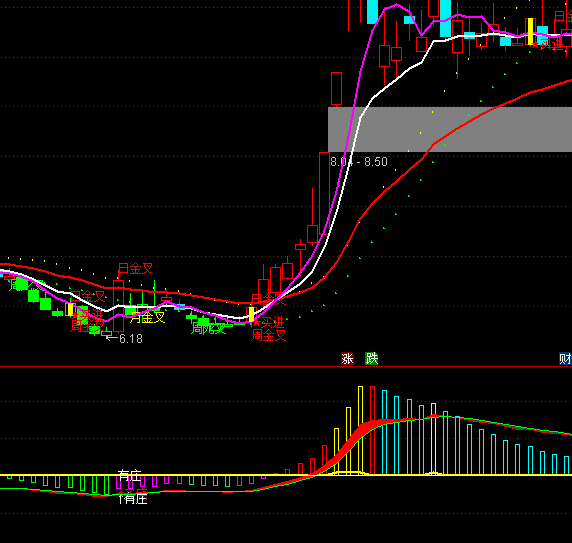The image size is (572, 543).
Task: Open the blue 财 icon at right edge
Action: [565, 358]
